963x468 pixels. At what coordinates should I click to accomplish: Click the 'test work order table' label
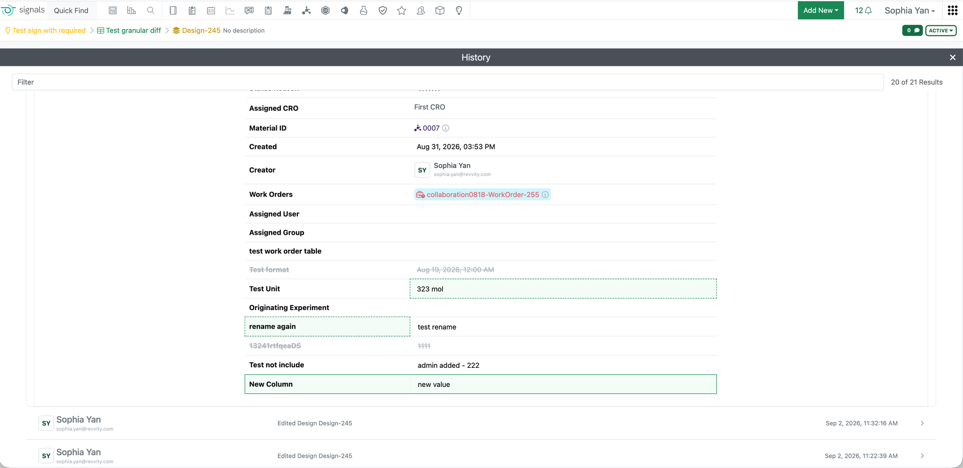[x=285, y=251]
